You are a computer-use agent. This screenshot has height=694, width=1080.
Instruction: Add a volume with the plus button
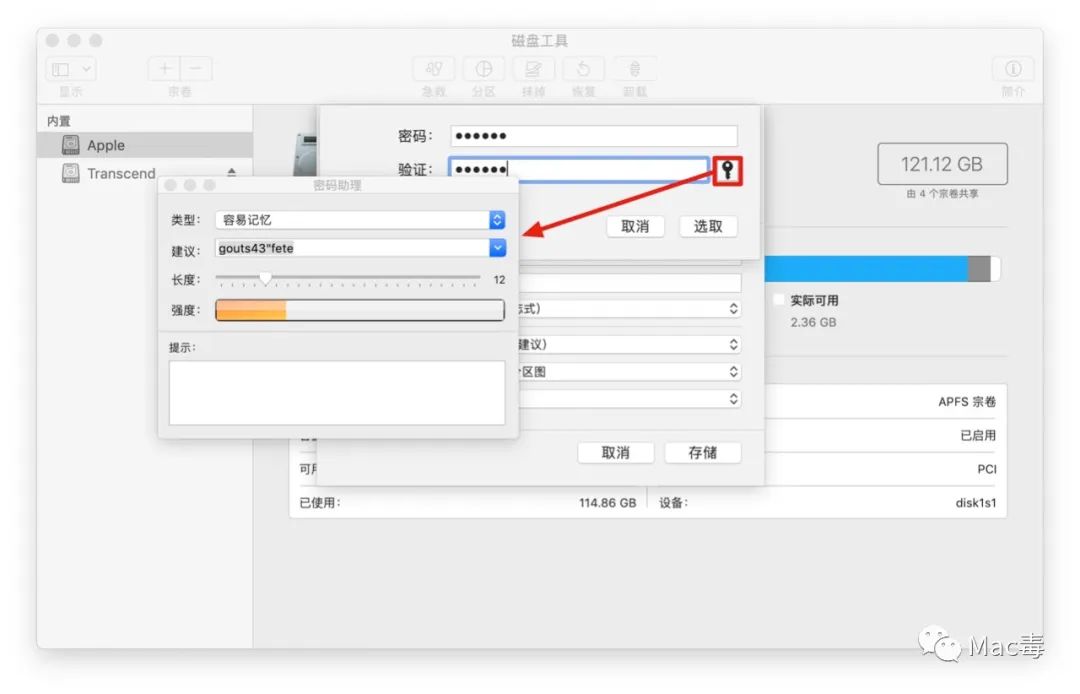pos(165,69)
